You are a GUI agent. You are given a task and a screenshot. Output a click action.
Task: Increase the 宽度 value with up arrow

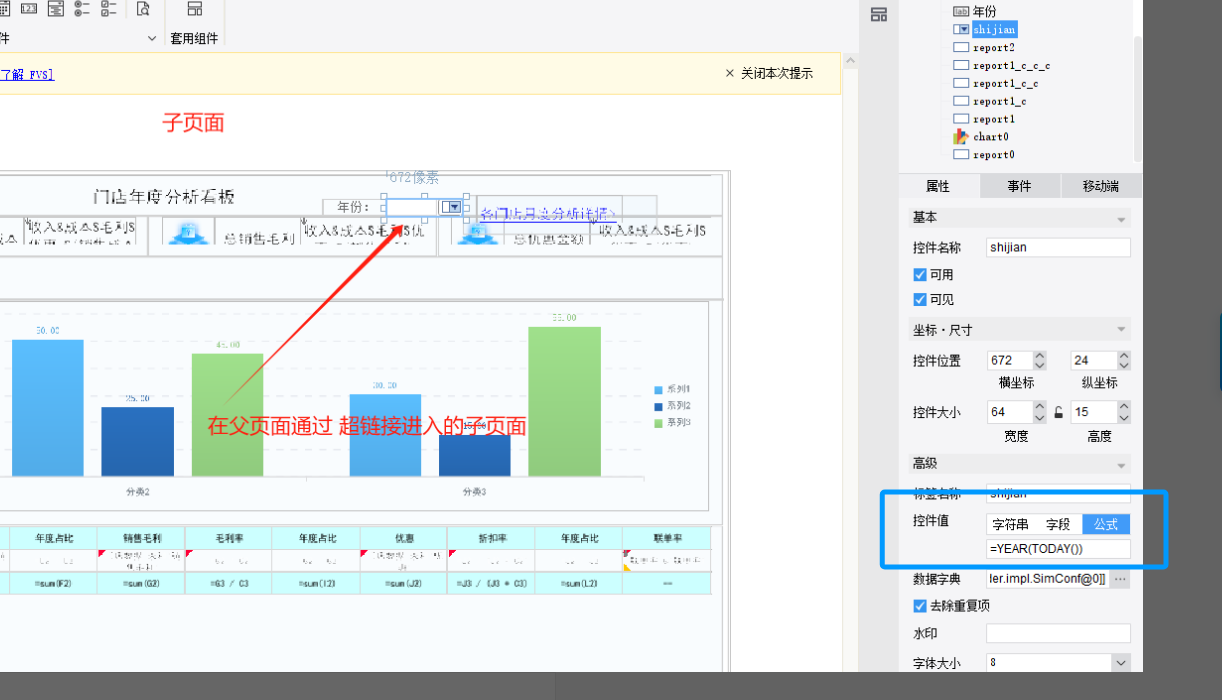pos(1040,407)
